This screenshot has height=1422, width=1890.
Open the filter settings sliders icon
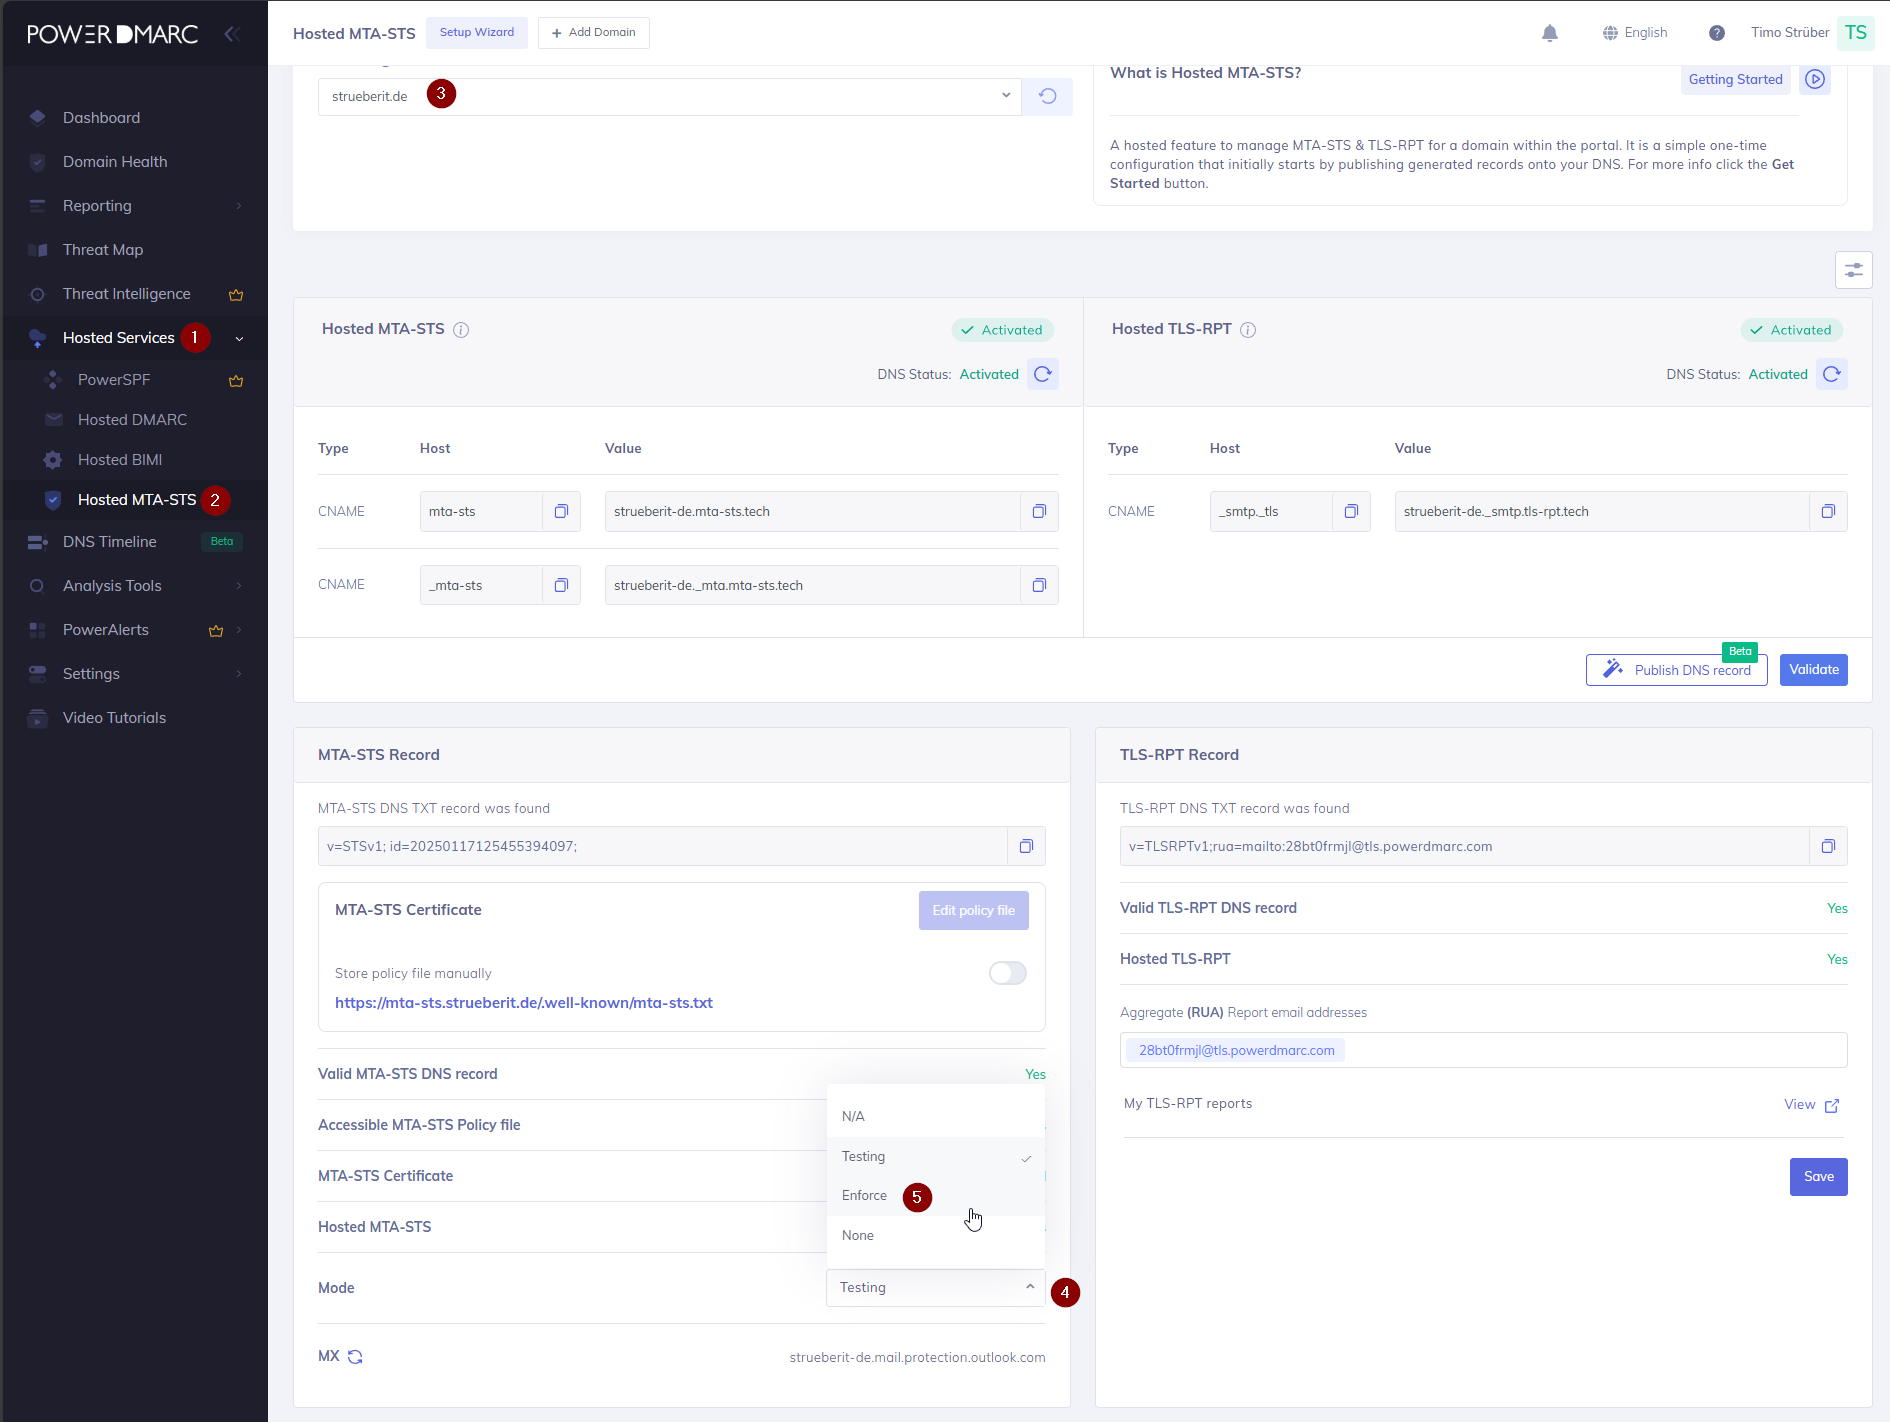[x=1853, y=270]
